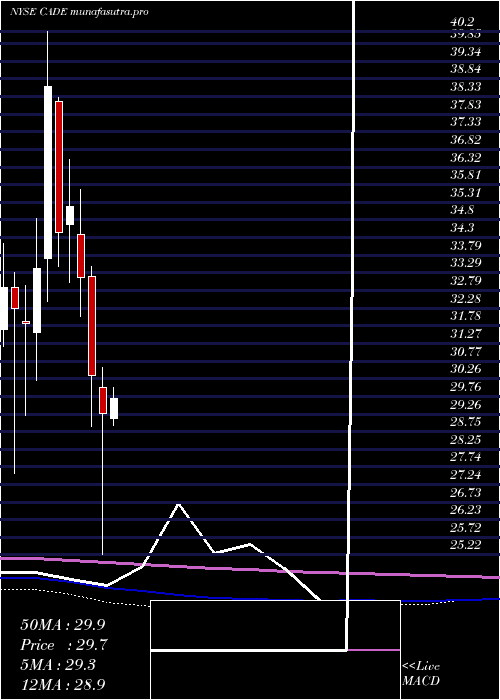Click the 34.3 price axis label
Screen dimensions: 500x700
point(462,228)
